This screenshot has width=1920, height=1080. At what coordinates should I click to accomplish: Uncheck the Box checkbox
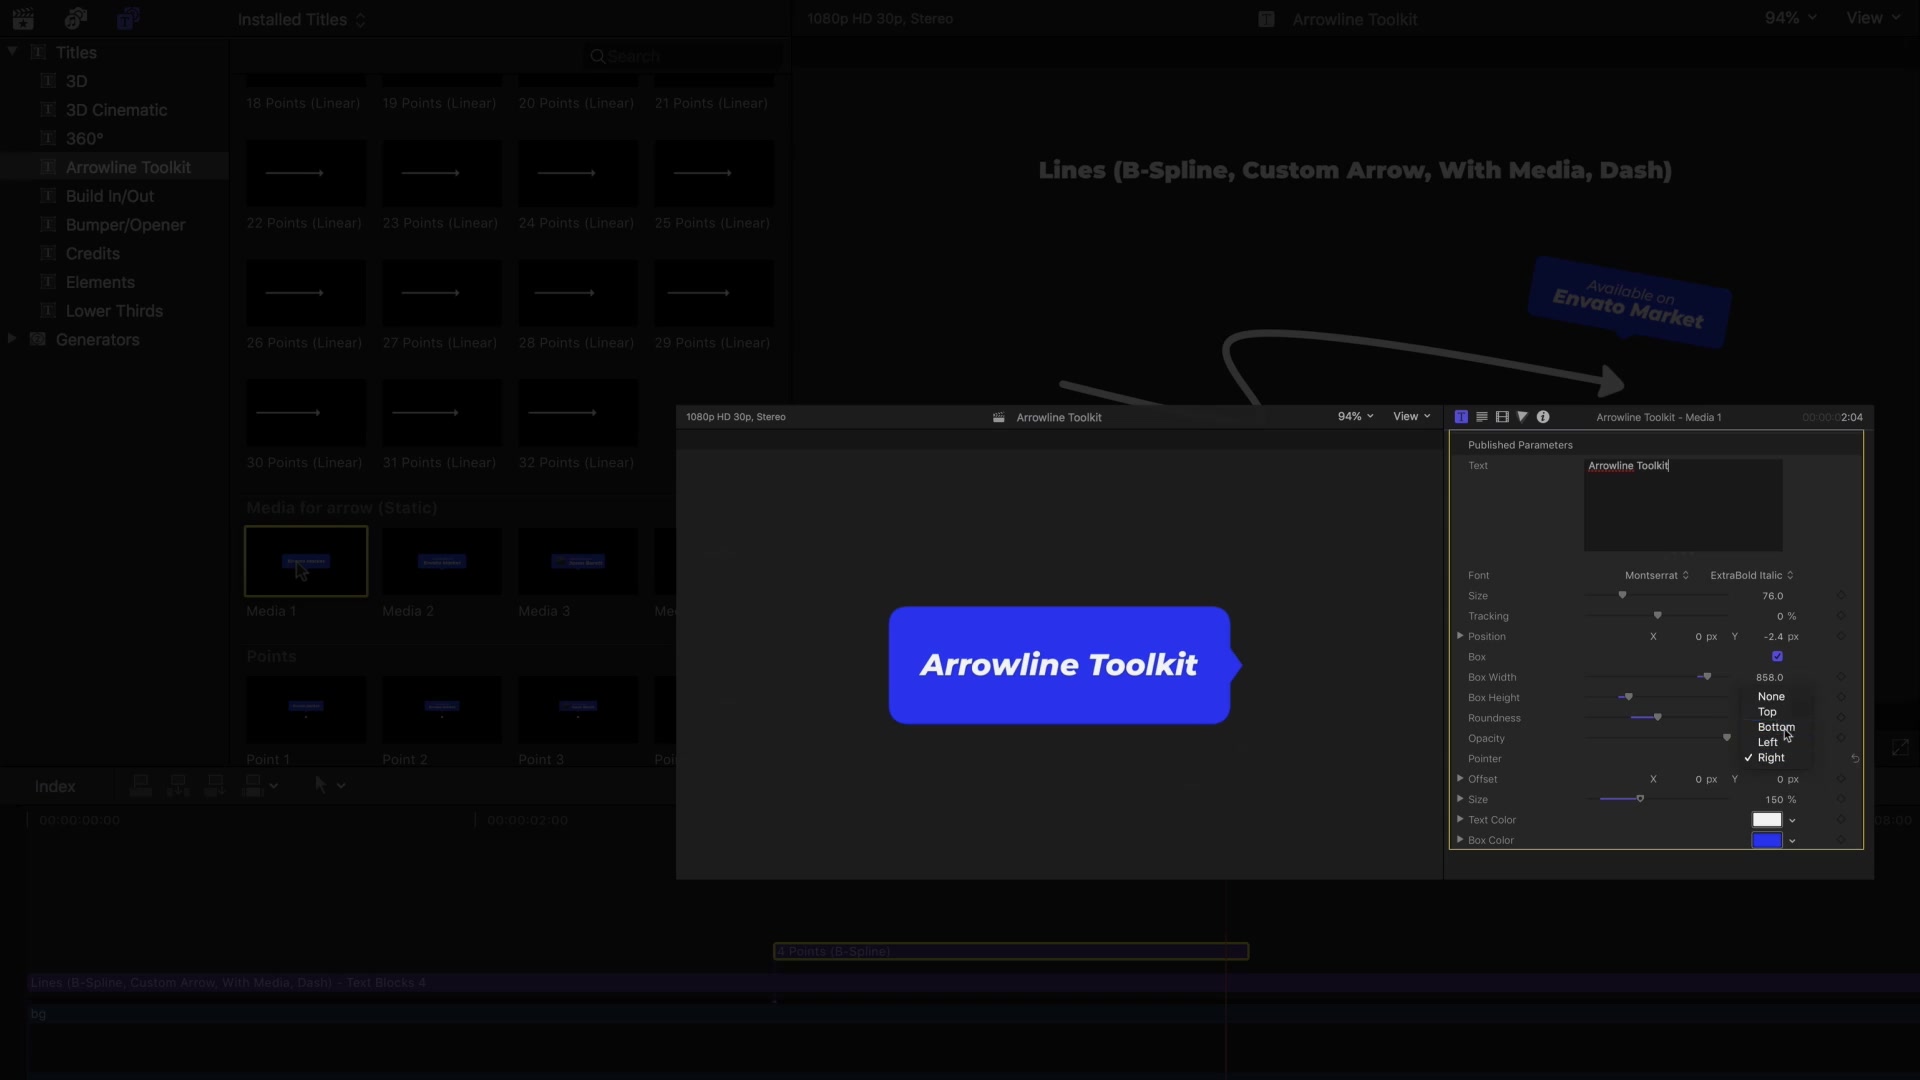pos(1777,656)
